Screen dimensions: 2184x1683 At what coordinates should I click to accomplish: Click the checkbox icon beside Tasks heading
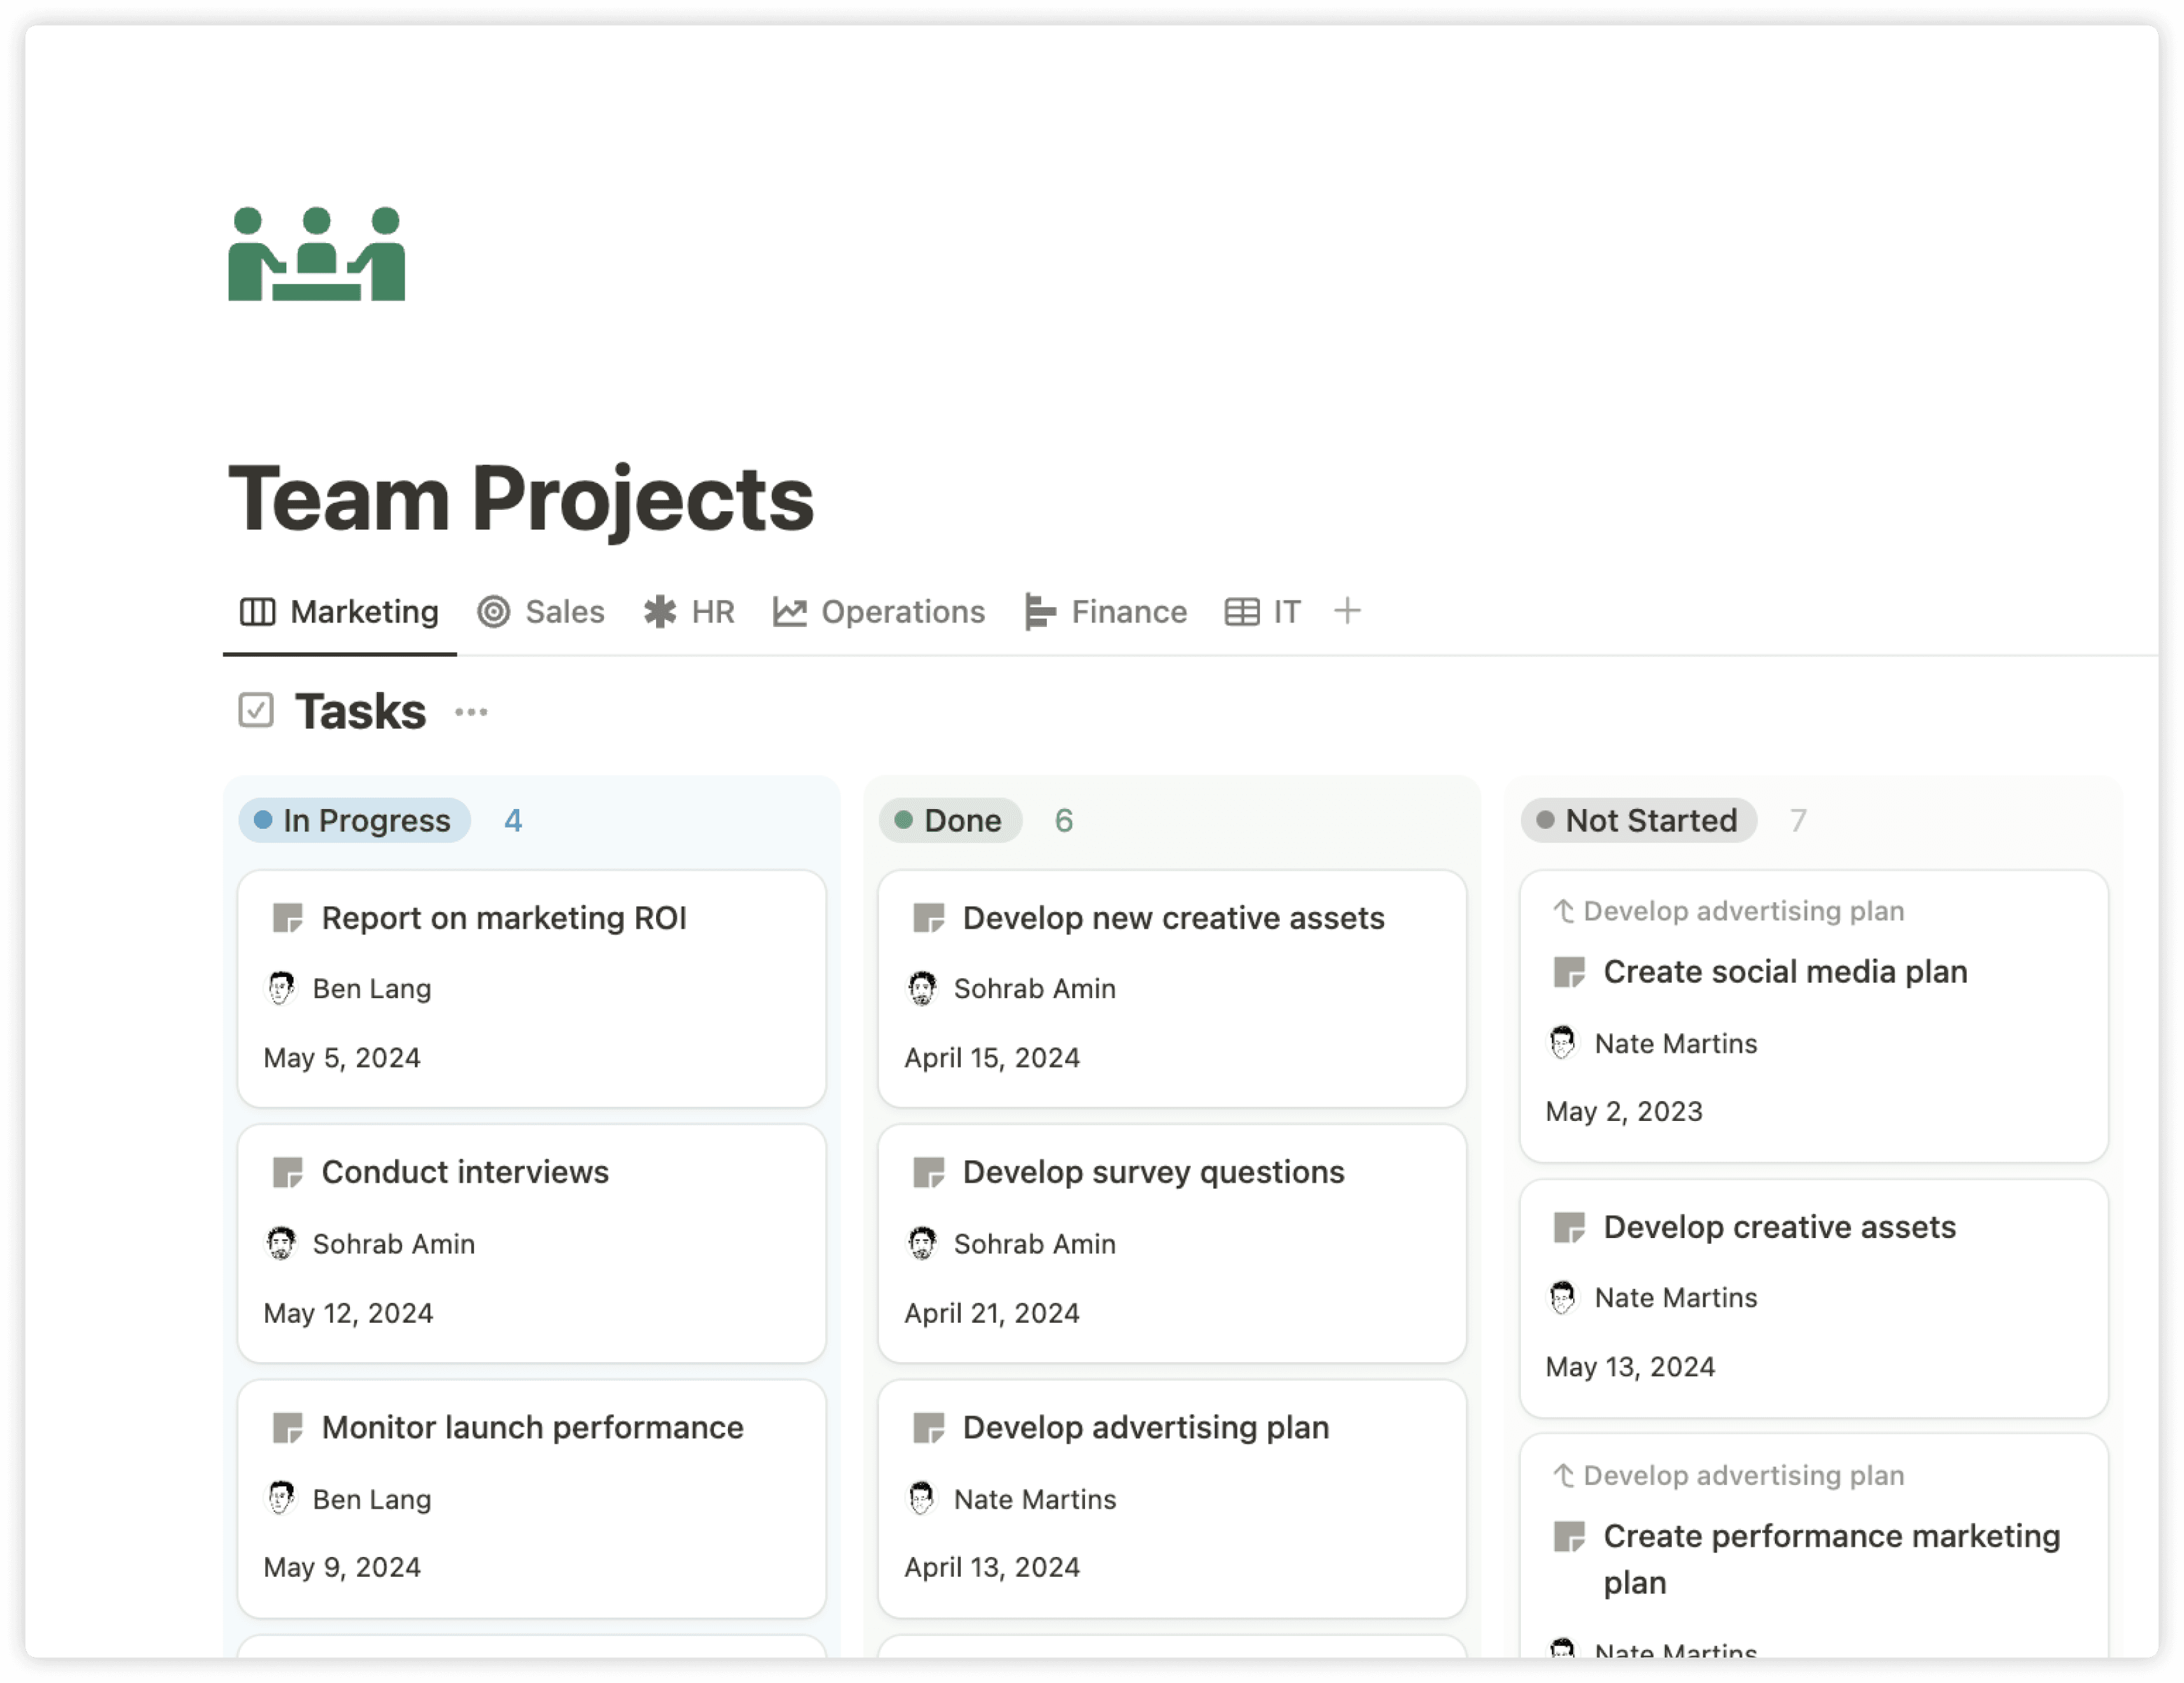click(x=256, y=710)
